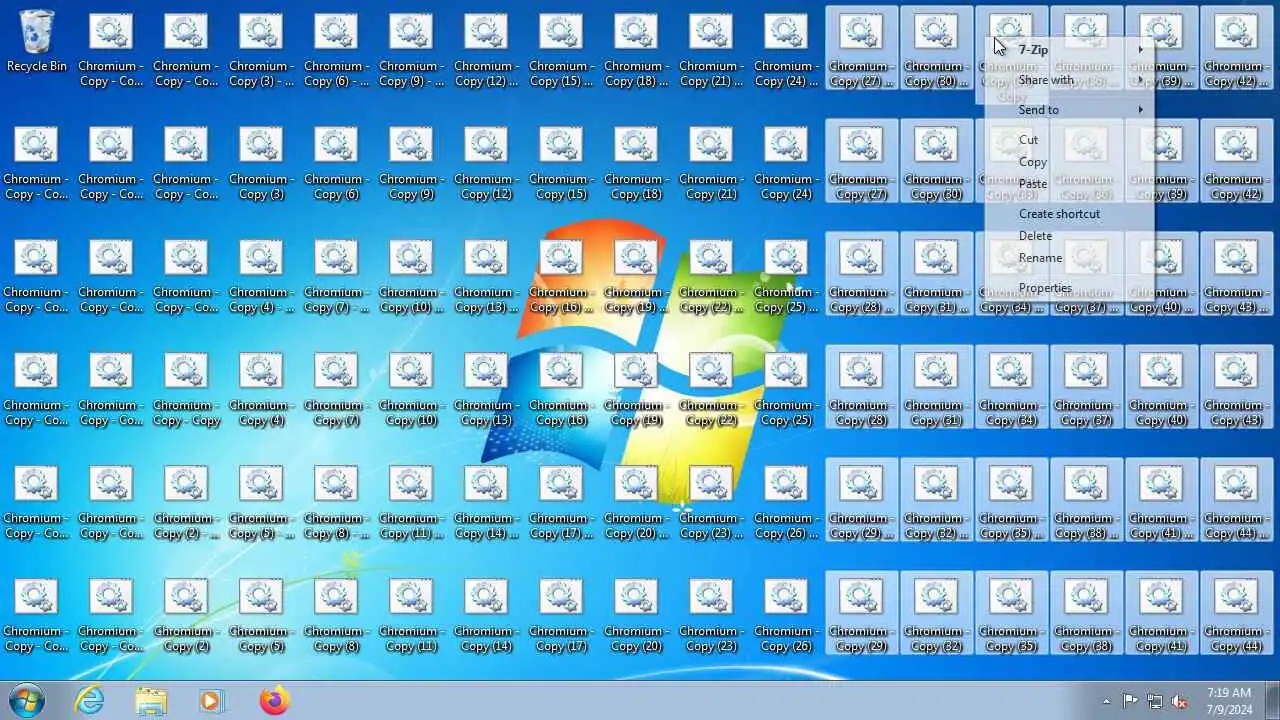Select highlighted icon labeled exactly 'Chromium - Copy (41)'
The image size is (1280, 720).
(x=1161, y=612)
